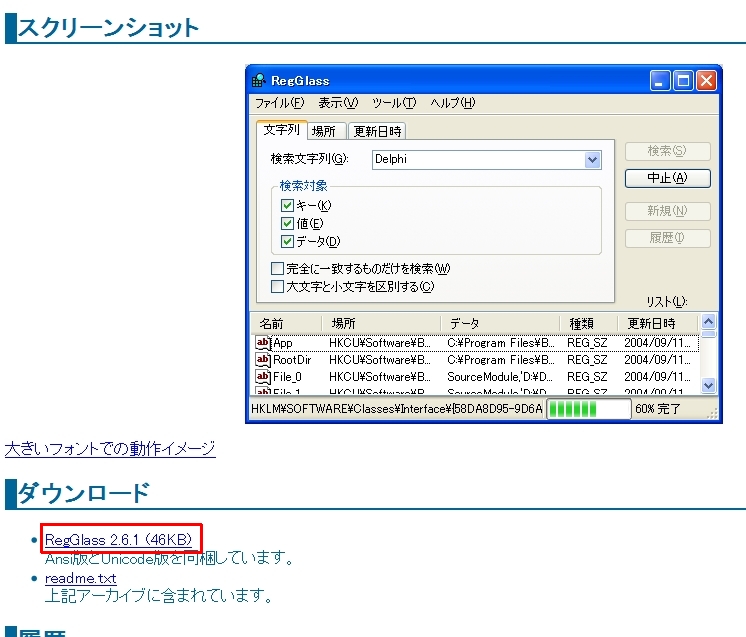The image size is (746, 637).
Task: Enable 大文字と小文字を区別する option
Action: (277, 286)
